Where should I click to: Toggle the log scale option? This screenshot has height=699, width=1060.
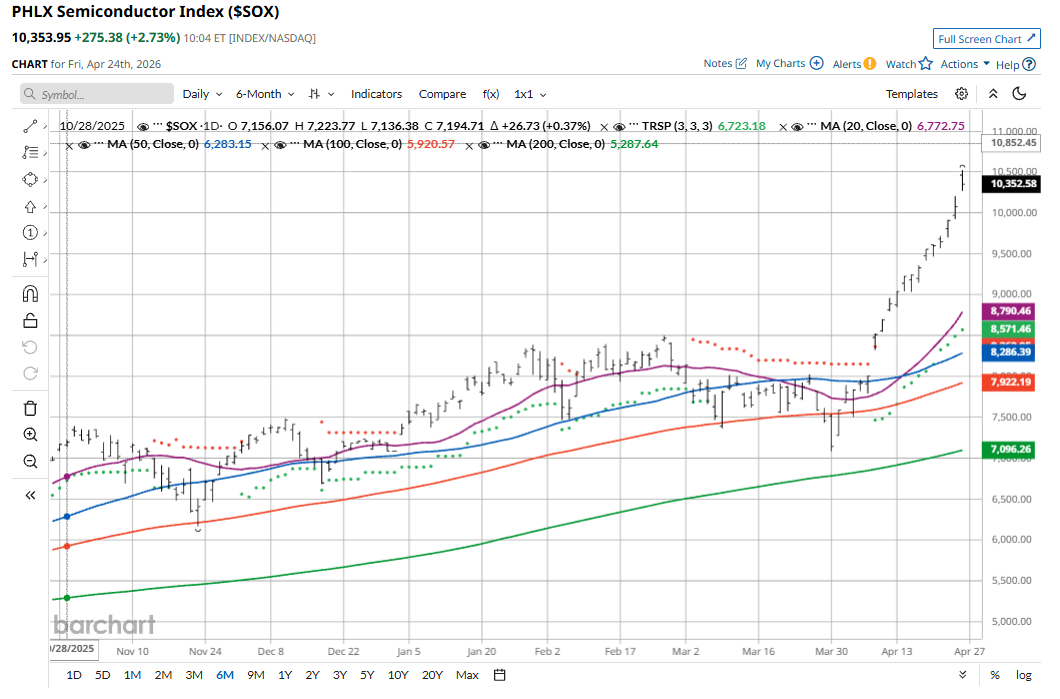pyautogui.click(x=1023, y=675)
